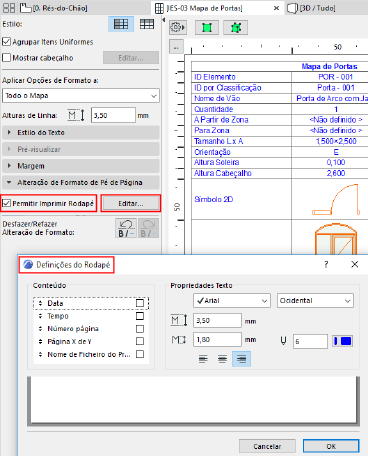Click Editar next to Permitir Imprimir Rodapé

click(131, 203)
